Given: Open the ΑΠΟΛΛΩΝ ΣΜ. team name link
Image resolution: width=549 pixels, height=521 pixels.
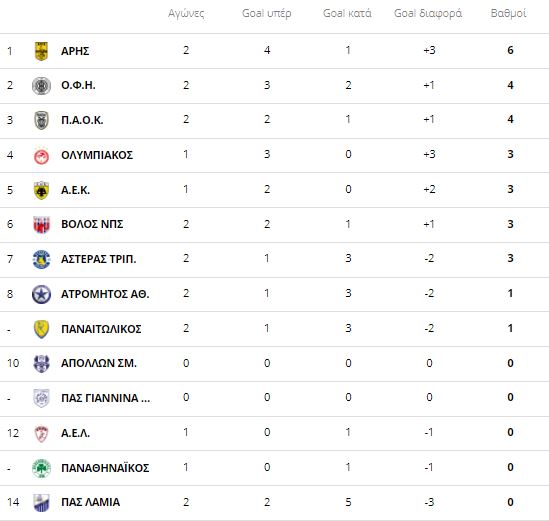Looking at the screenshot, I should tap(99, 363).
